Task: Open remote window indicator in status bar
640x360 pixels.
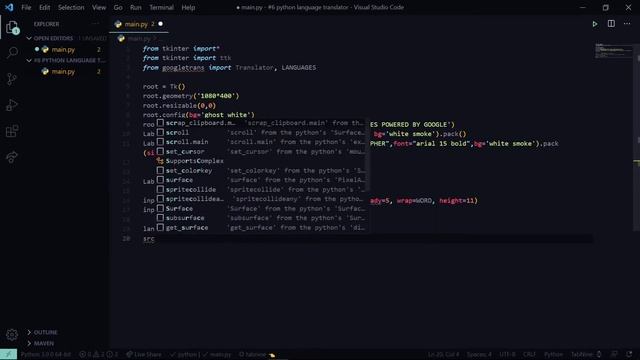Action: coord(8,354)
